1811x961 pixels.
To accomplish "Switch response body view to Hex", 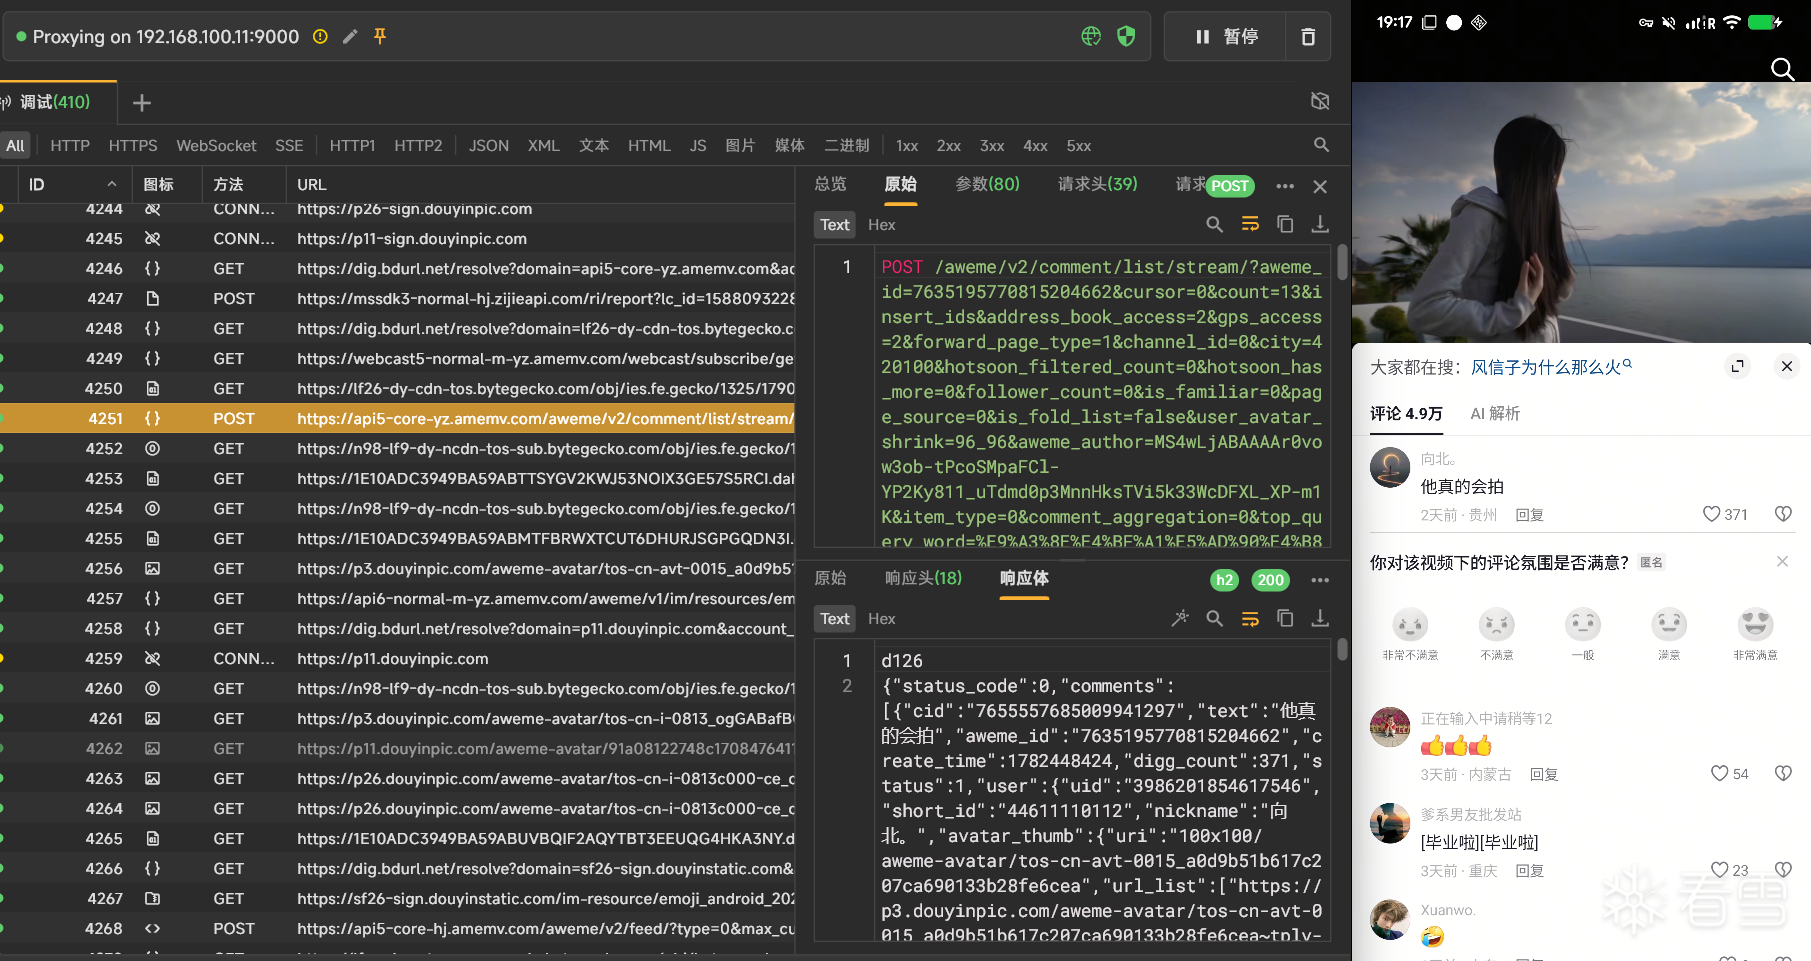I will point(881,619).
